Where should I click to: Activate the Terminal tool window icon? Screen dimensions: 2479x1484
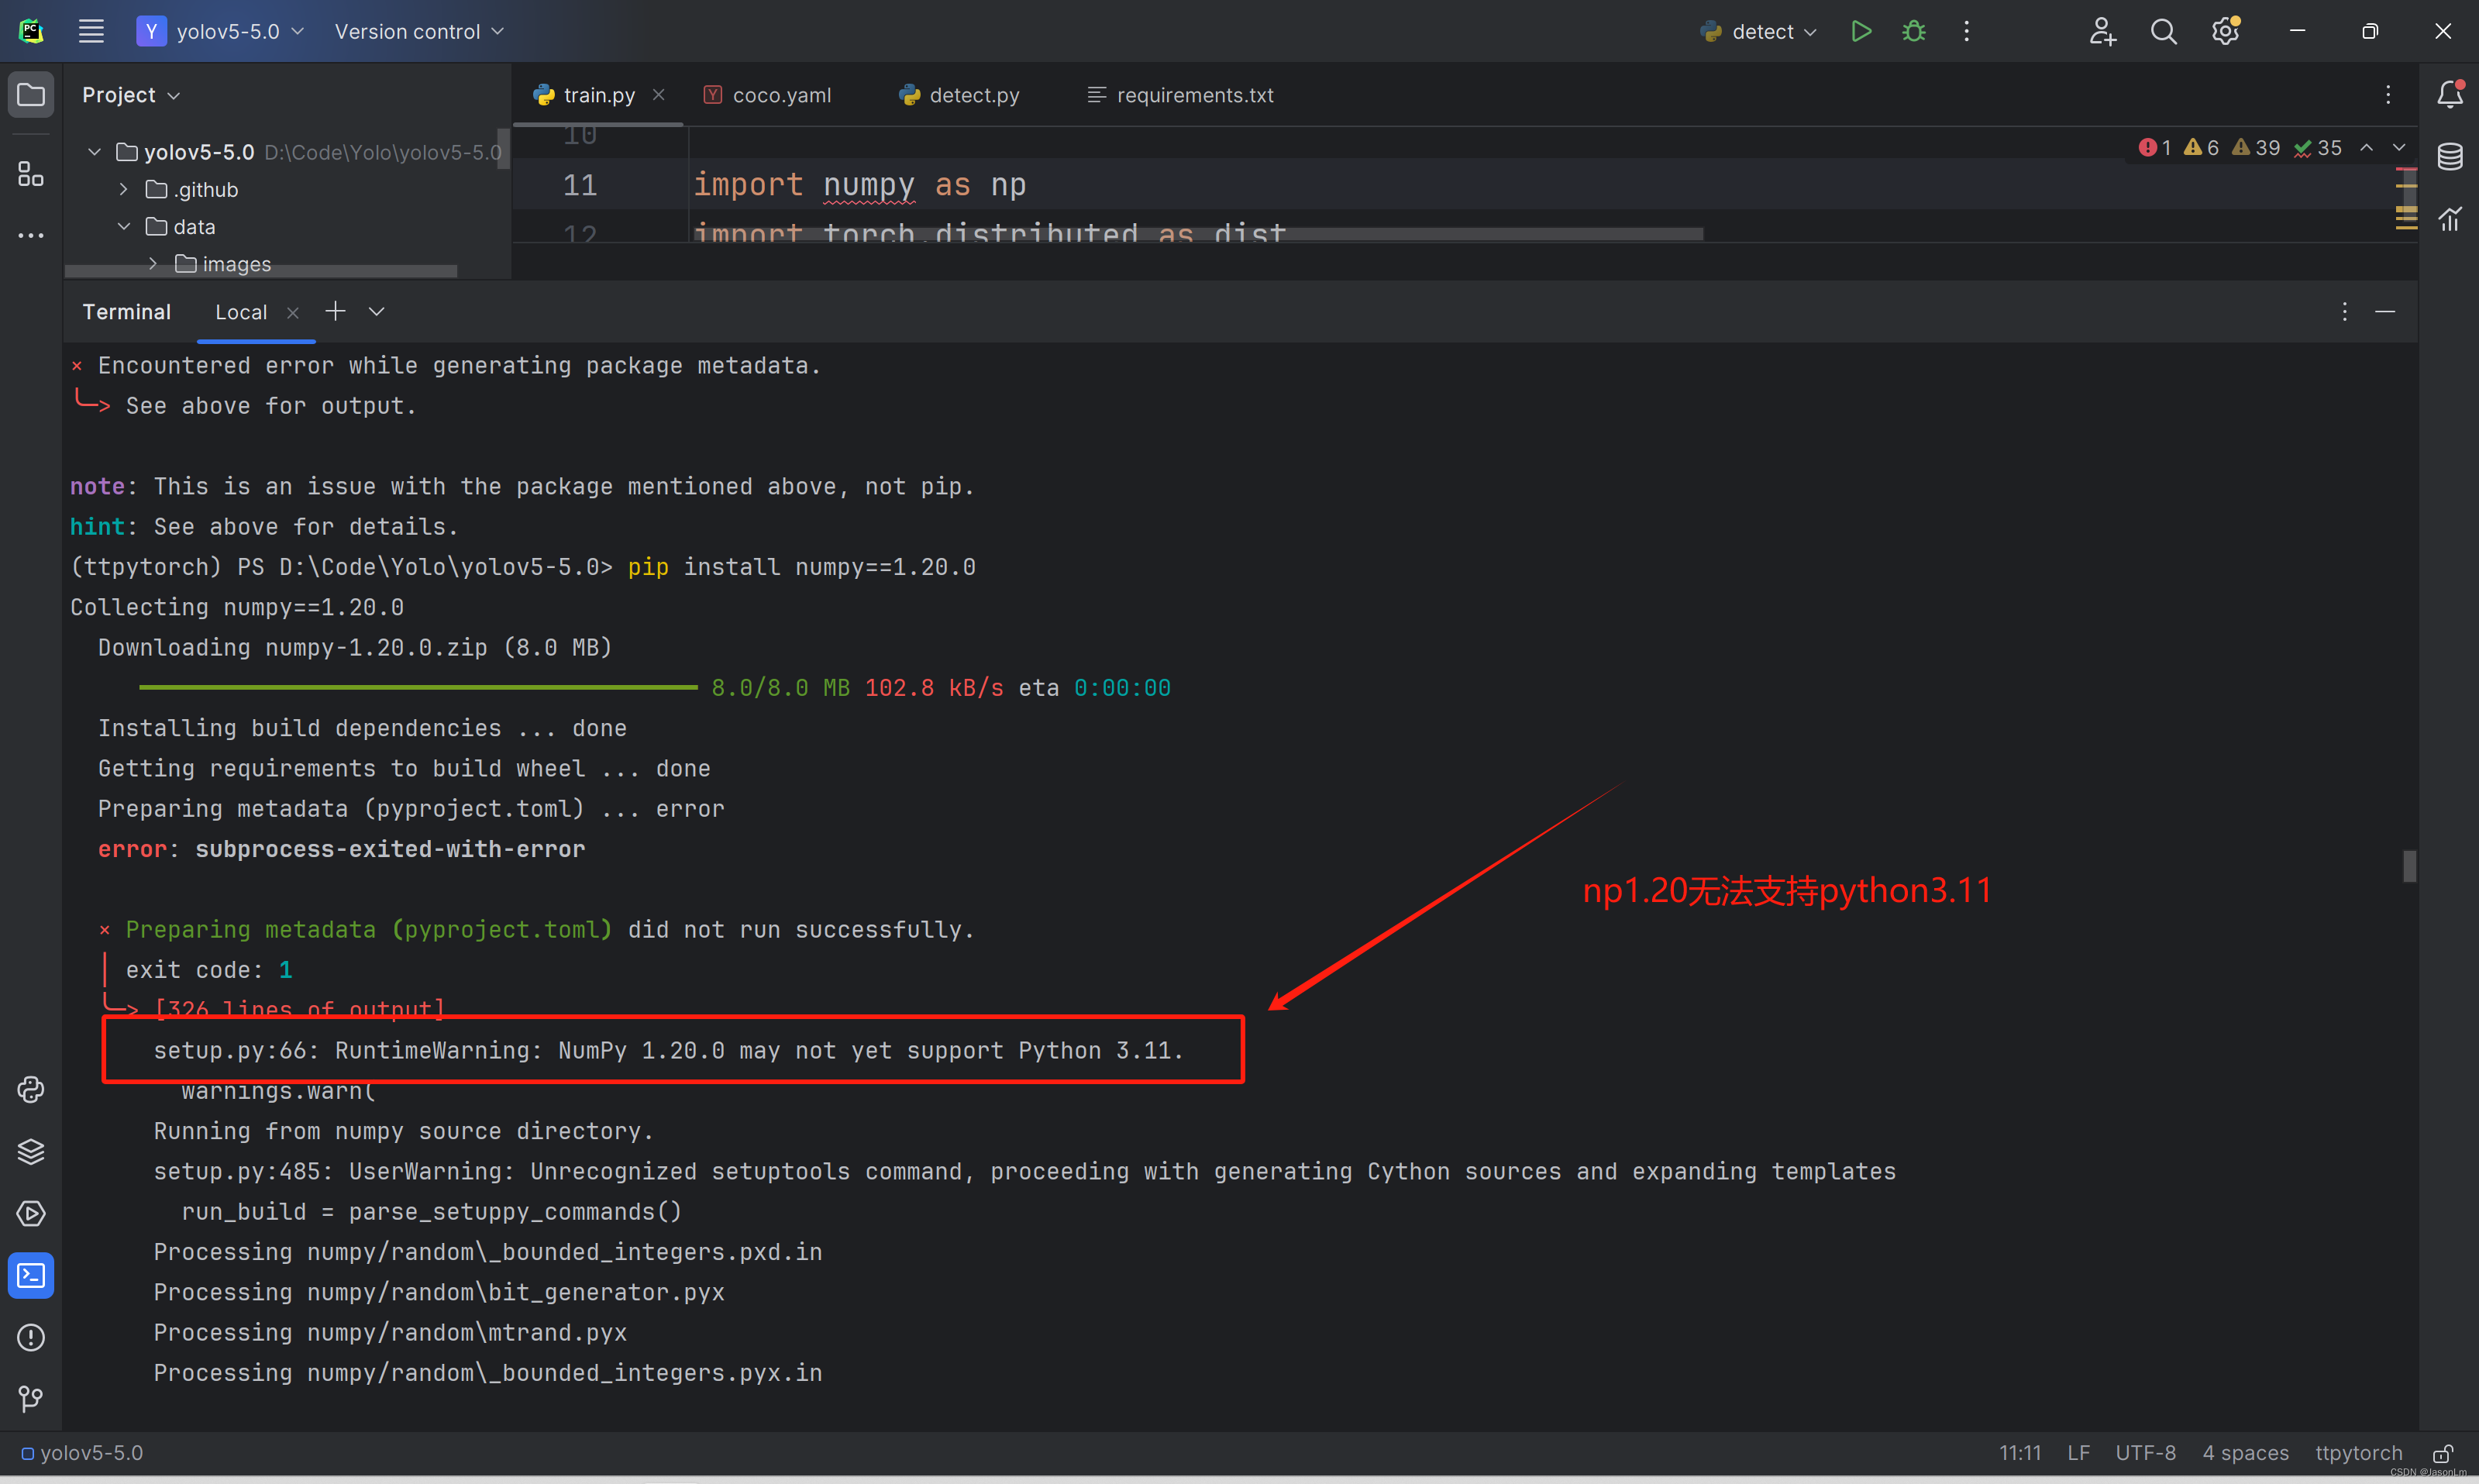[x=31, y=1275]
